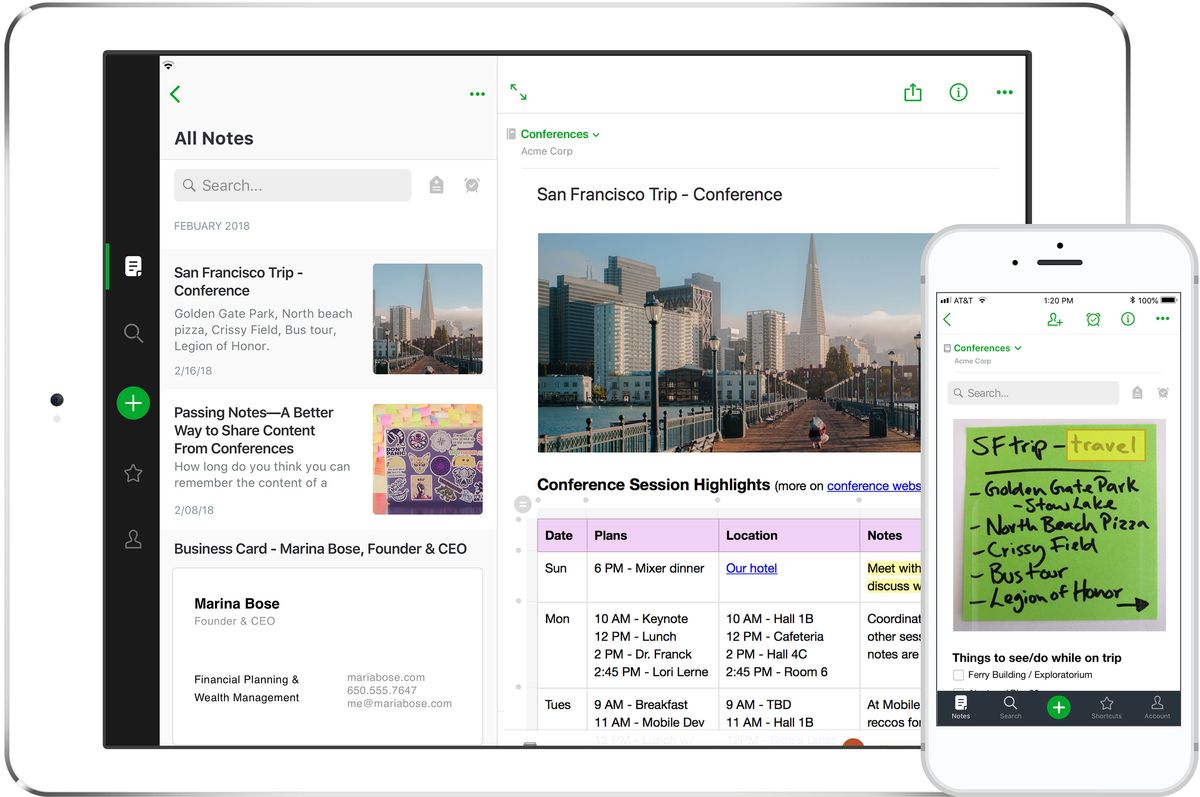Switch to the Shortcuts tab on the iPhone
The image size is (1200, 797).
pos(1106,708)
